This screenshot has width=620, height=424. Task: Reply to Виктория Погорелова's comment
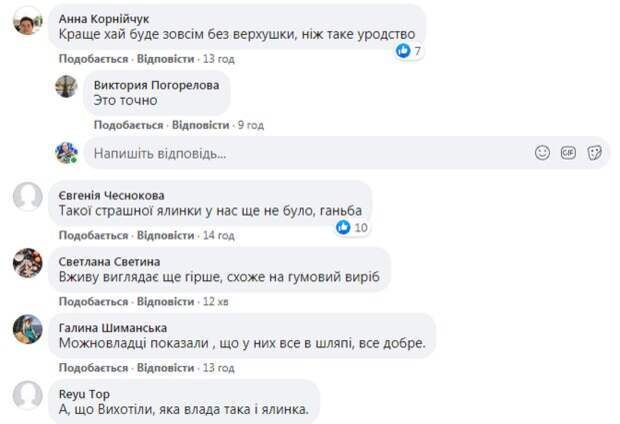pyautogui.click(x=200, y=125)
